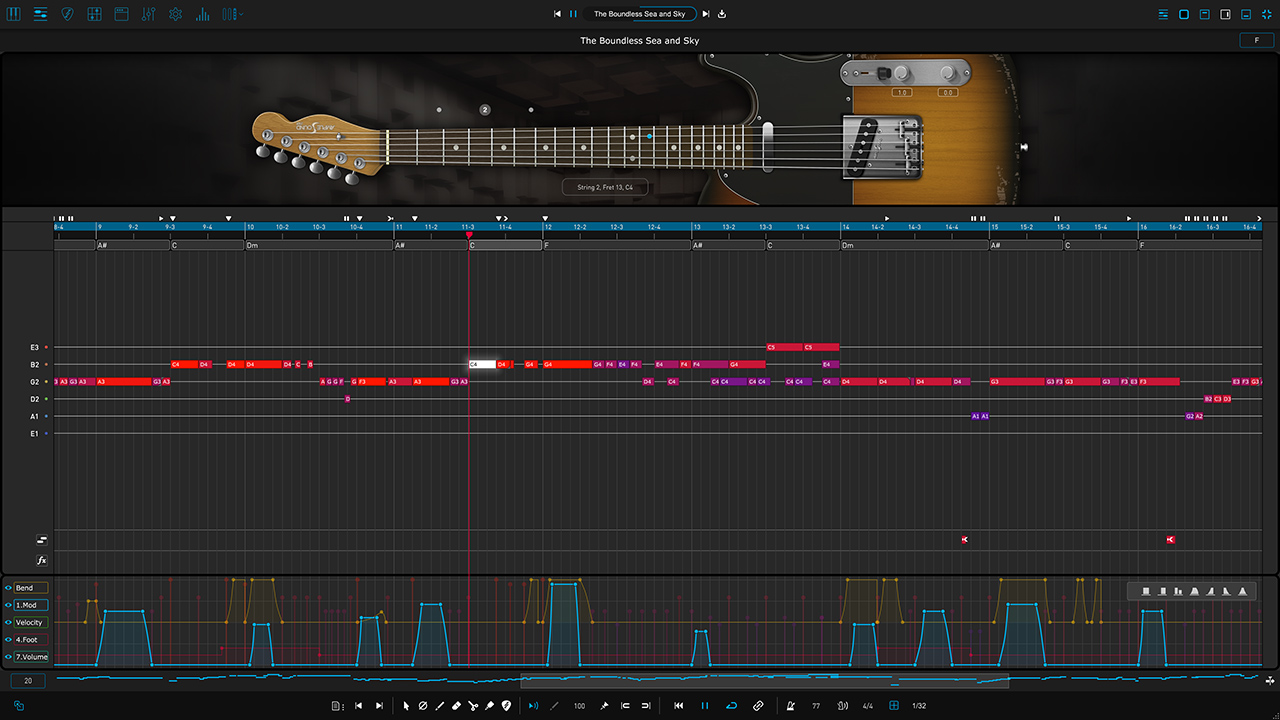1280x720 pixels.
Task: Toggle visibility eye of the 1.Mod lane
Action: (7, 605)
